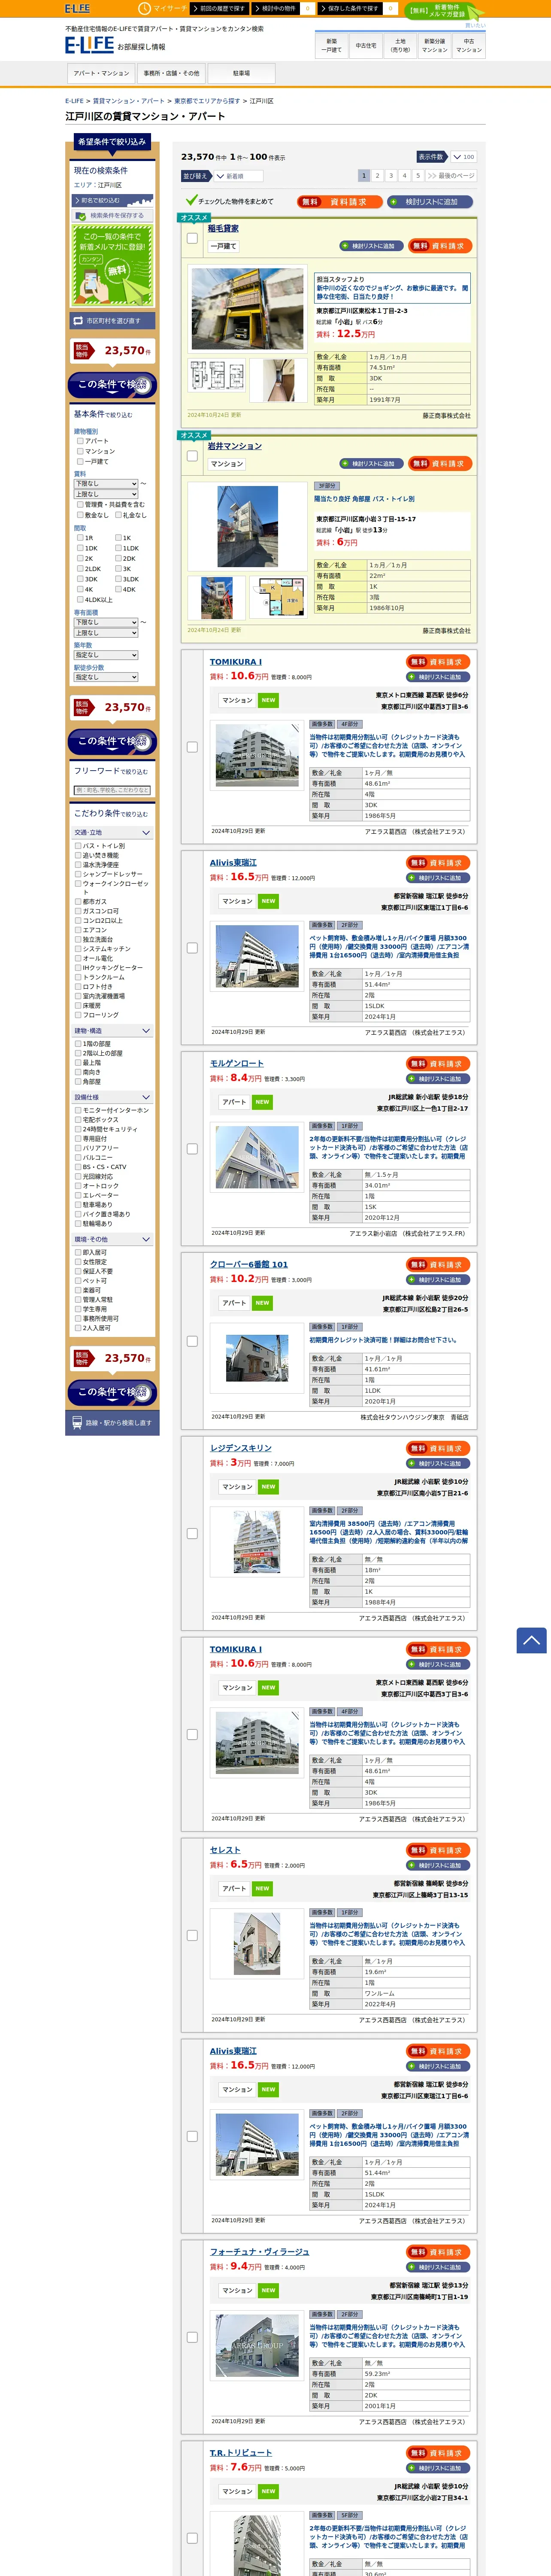Check the 一戸建て building type checkbox
This screenshot has height=2576, width=551.
click(x=80, y=461)
